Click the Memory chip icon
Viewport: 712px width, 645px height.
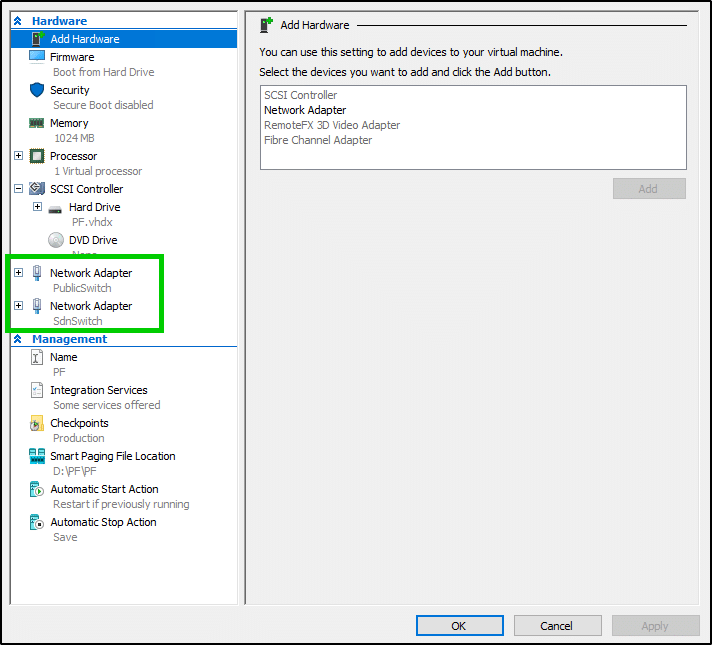tap(36, 124)
